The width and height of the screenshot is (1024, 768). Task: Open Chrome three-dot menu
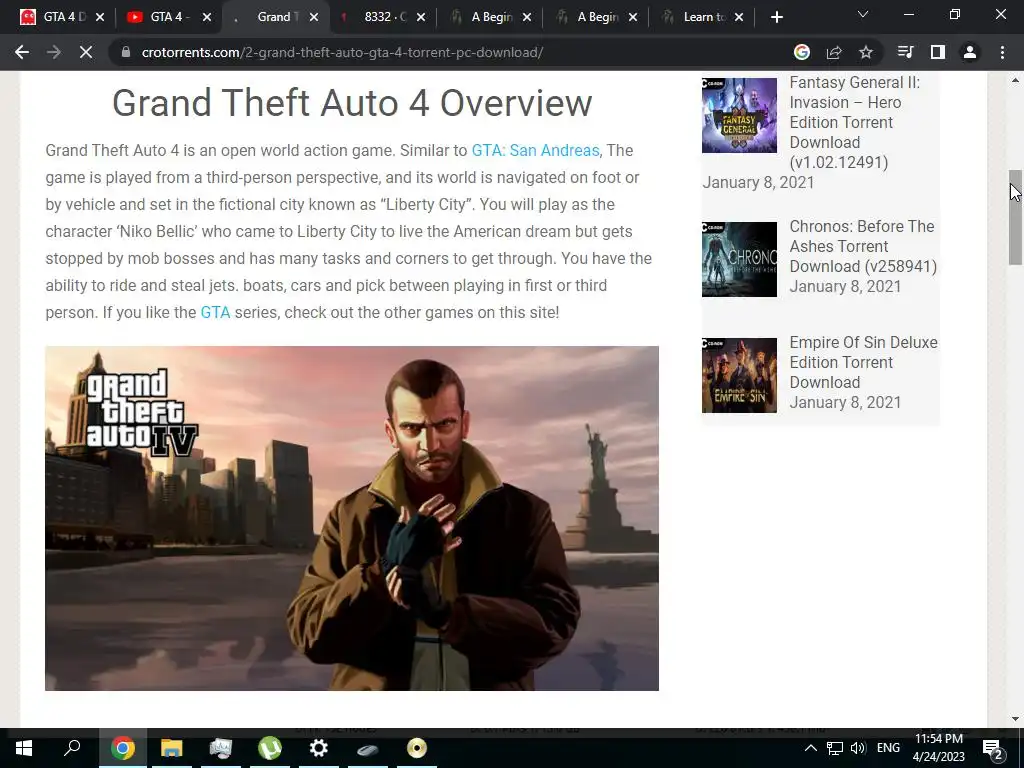(x=1002, y=52)
